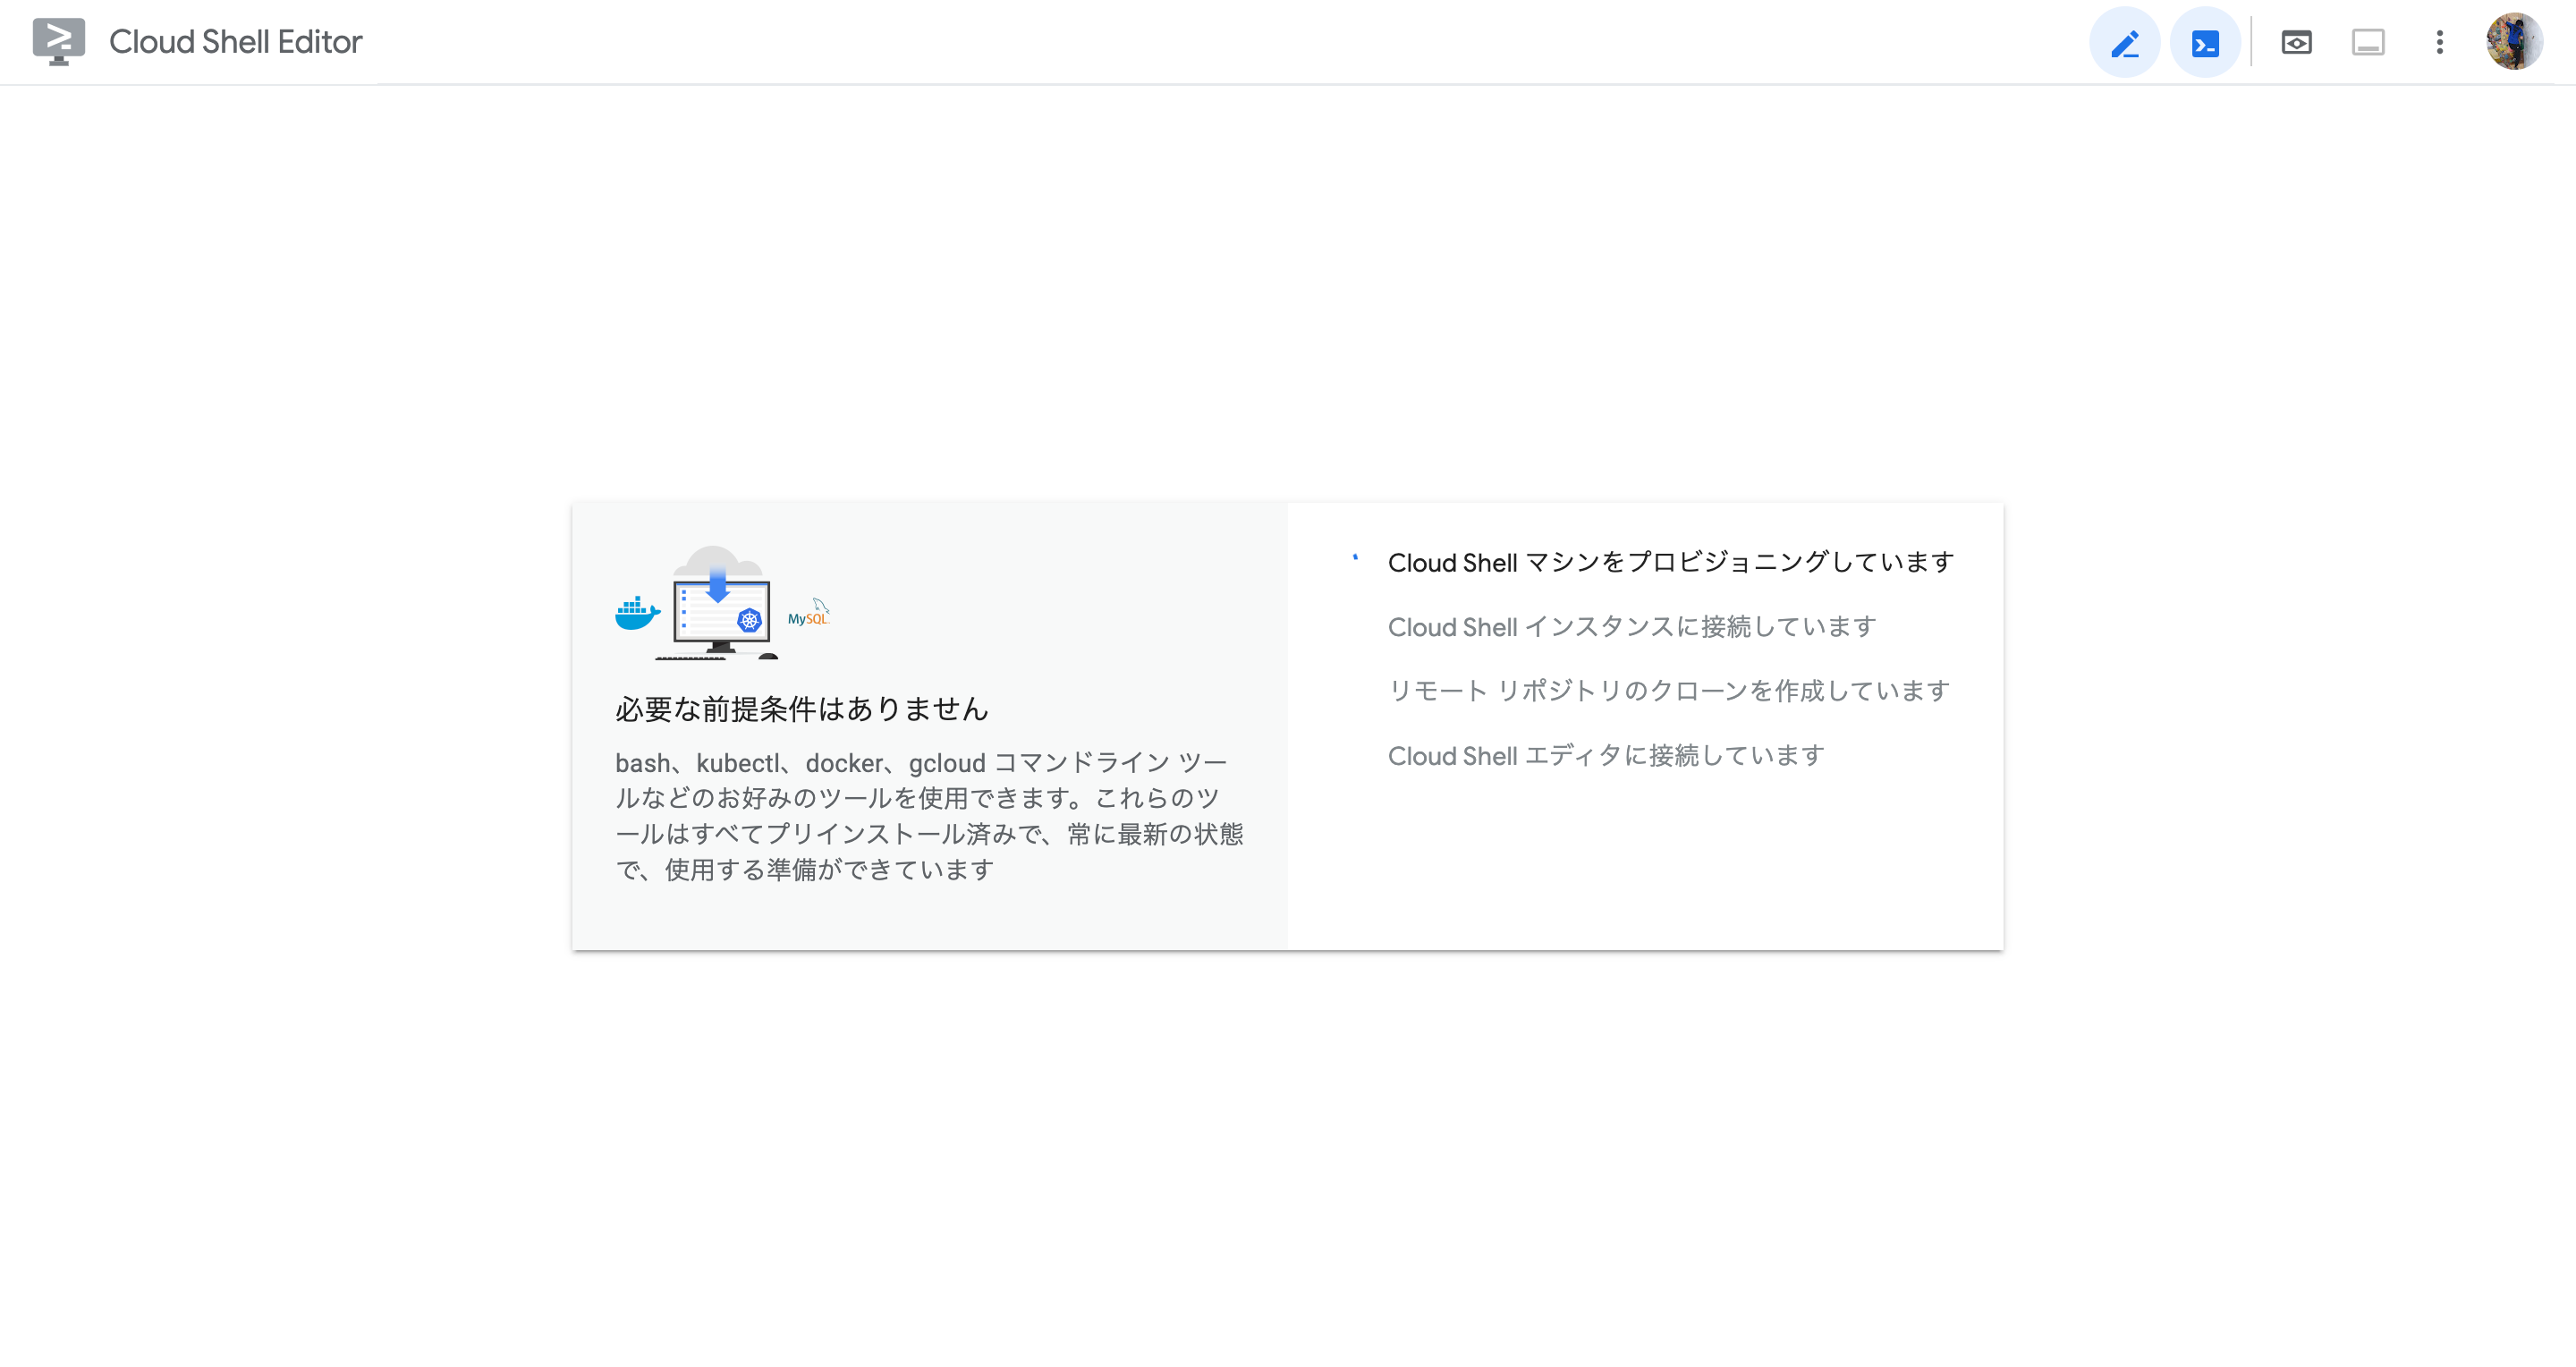Select the リモート リポジトリのクローンを作成しています step
This screenshot has width=2576, height=1367.
pos(1669,690)
